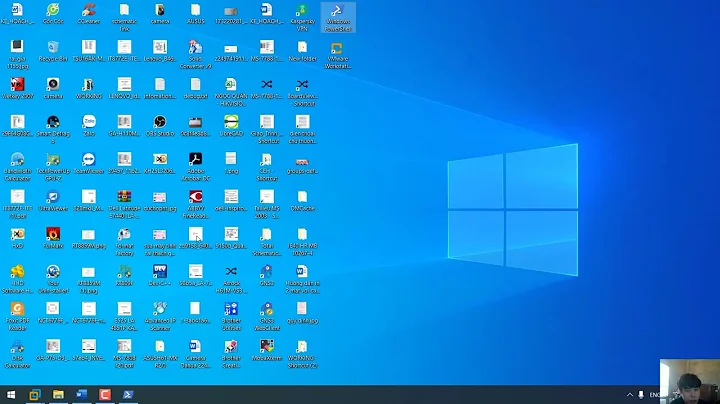Open Camtasia from the taskbar
Viewport: 720px width, 404px height.
105,394
